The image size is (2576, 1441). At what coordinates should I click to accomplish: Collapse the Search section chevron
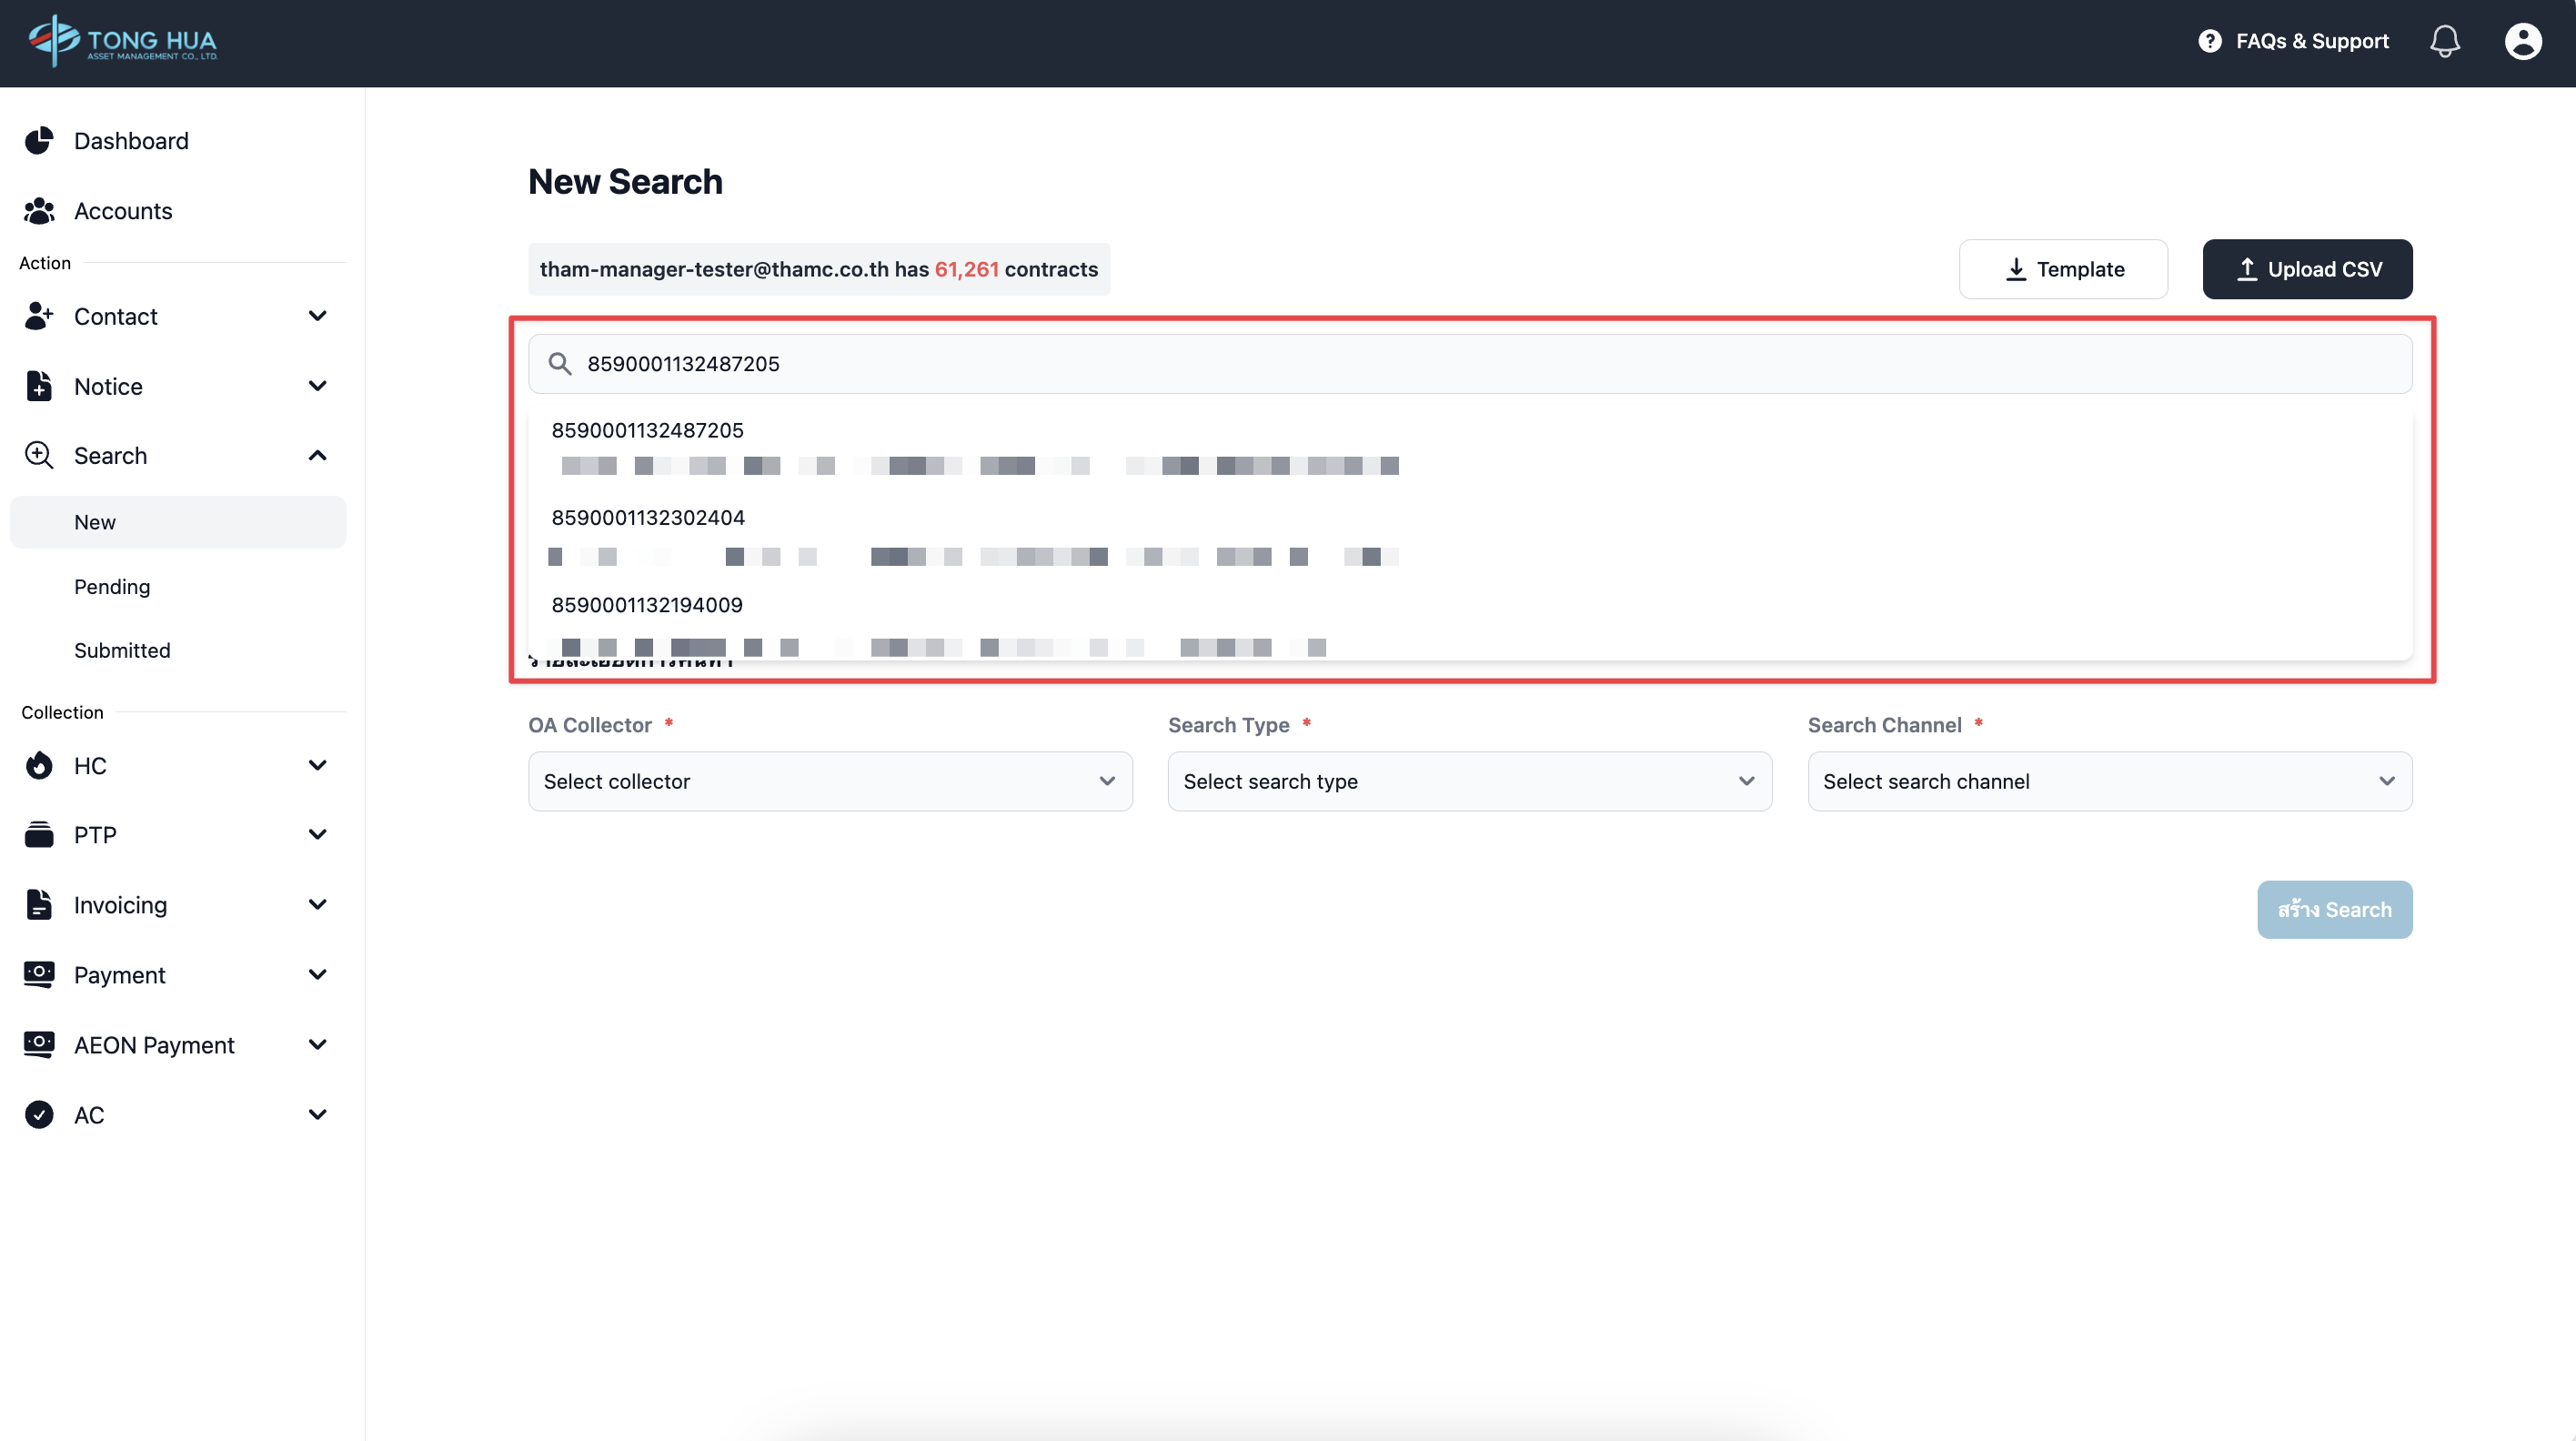(x=317, y=456)
